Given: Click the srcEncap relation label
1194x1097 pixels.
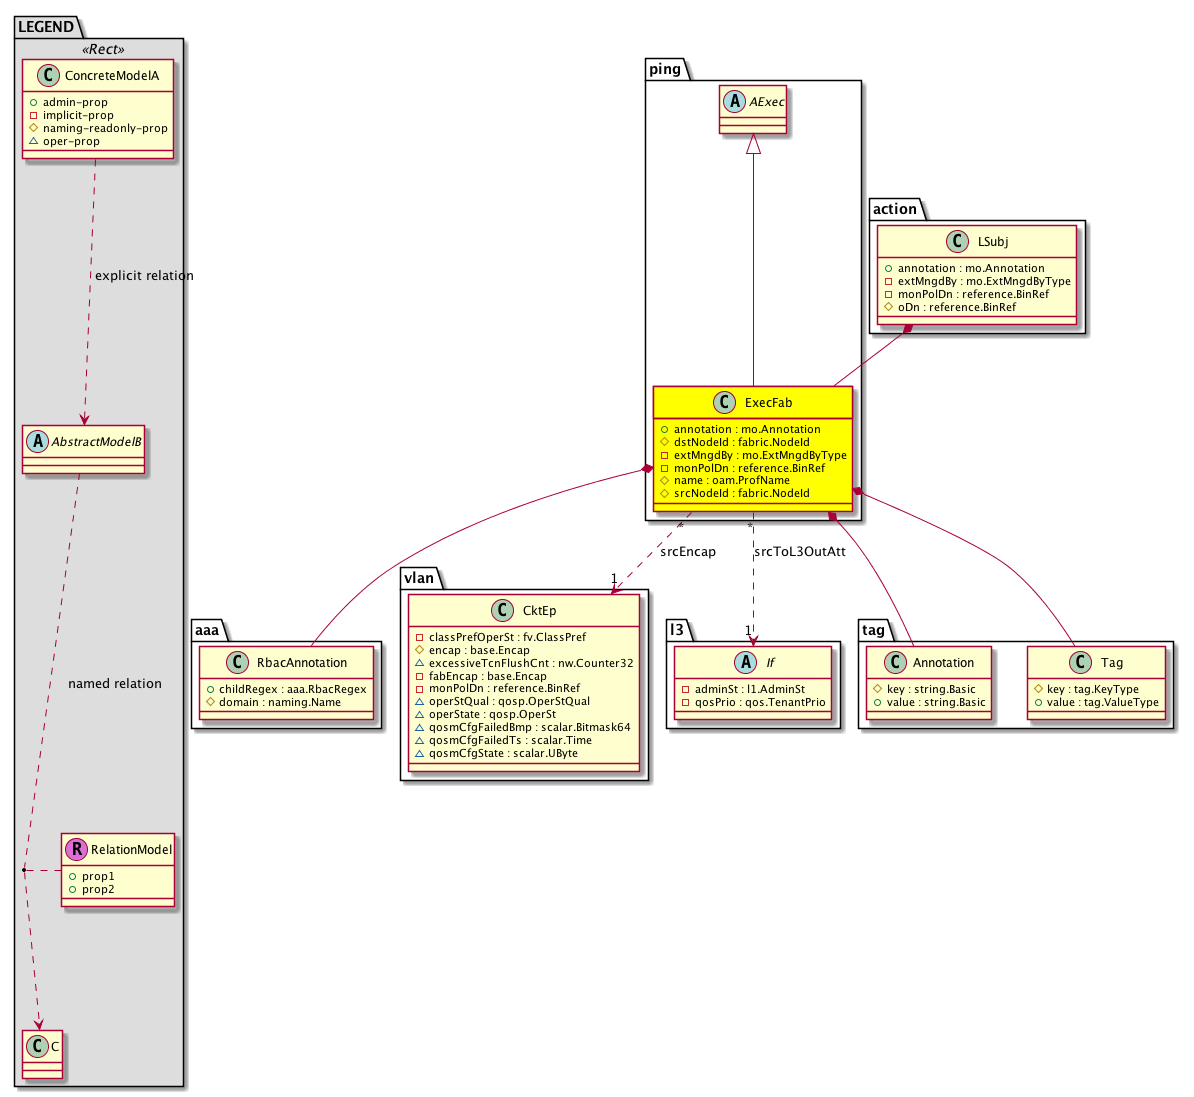Looking at the screenshot, I should (687, 551).
